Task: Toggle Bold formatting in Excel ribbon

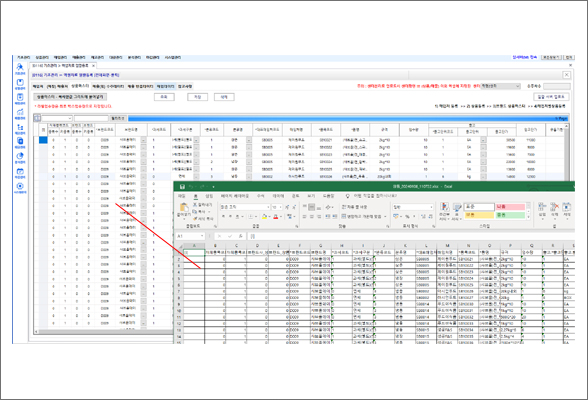Action: (x=224, y=216)
